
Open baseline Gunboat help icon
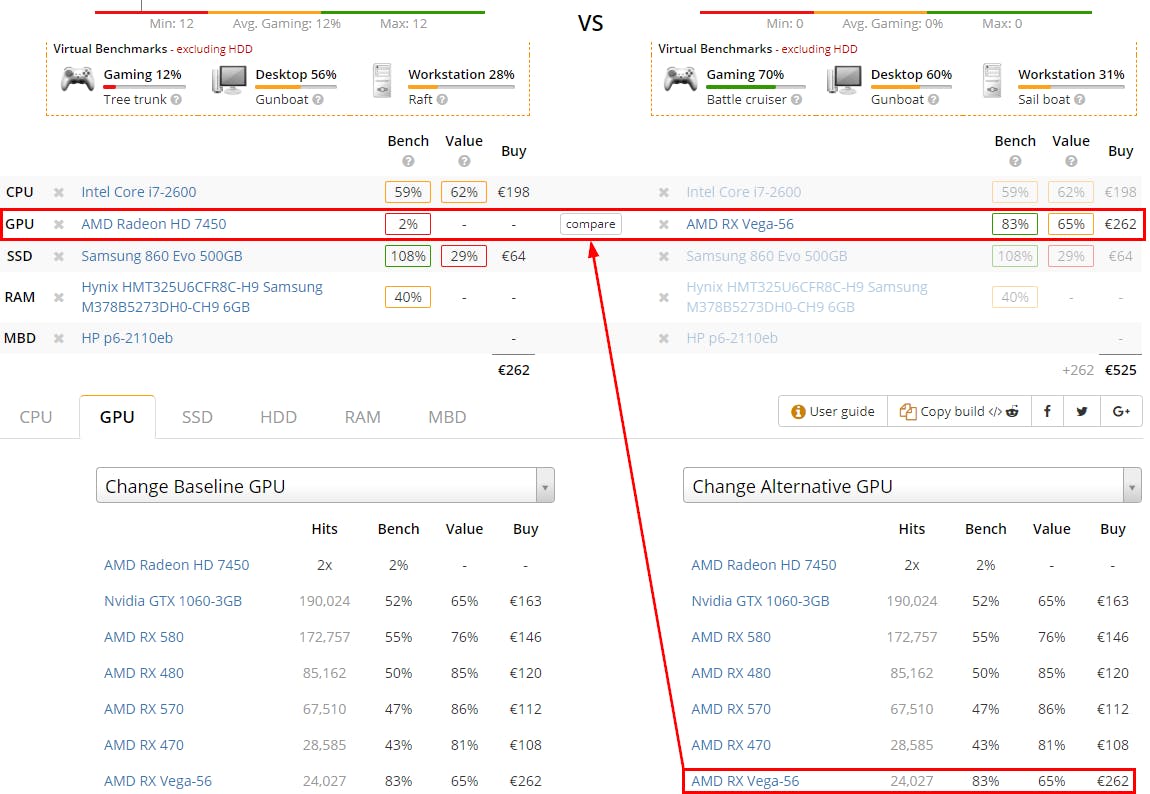click(x=318, y=100)
